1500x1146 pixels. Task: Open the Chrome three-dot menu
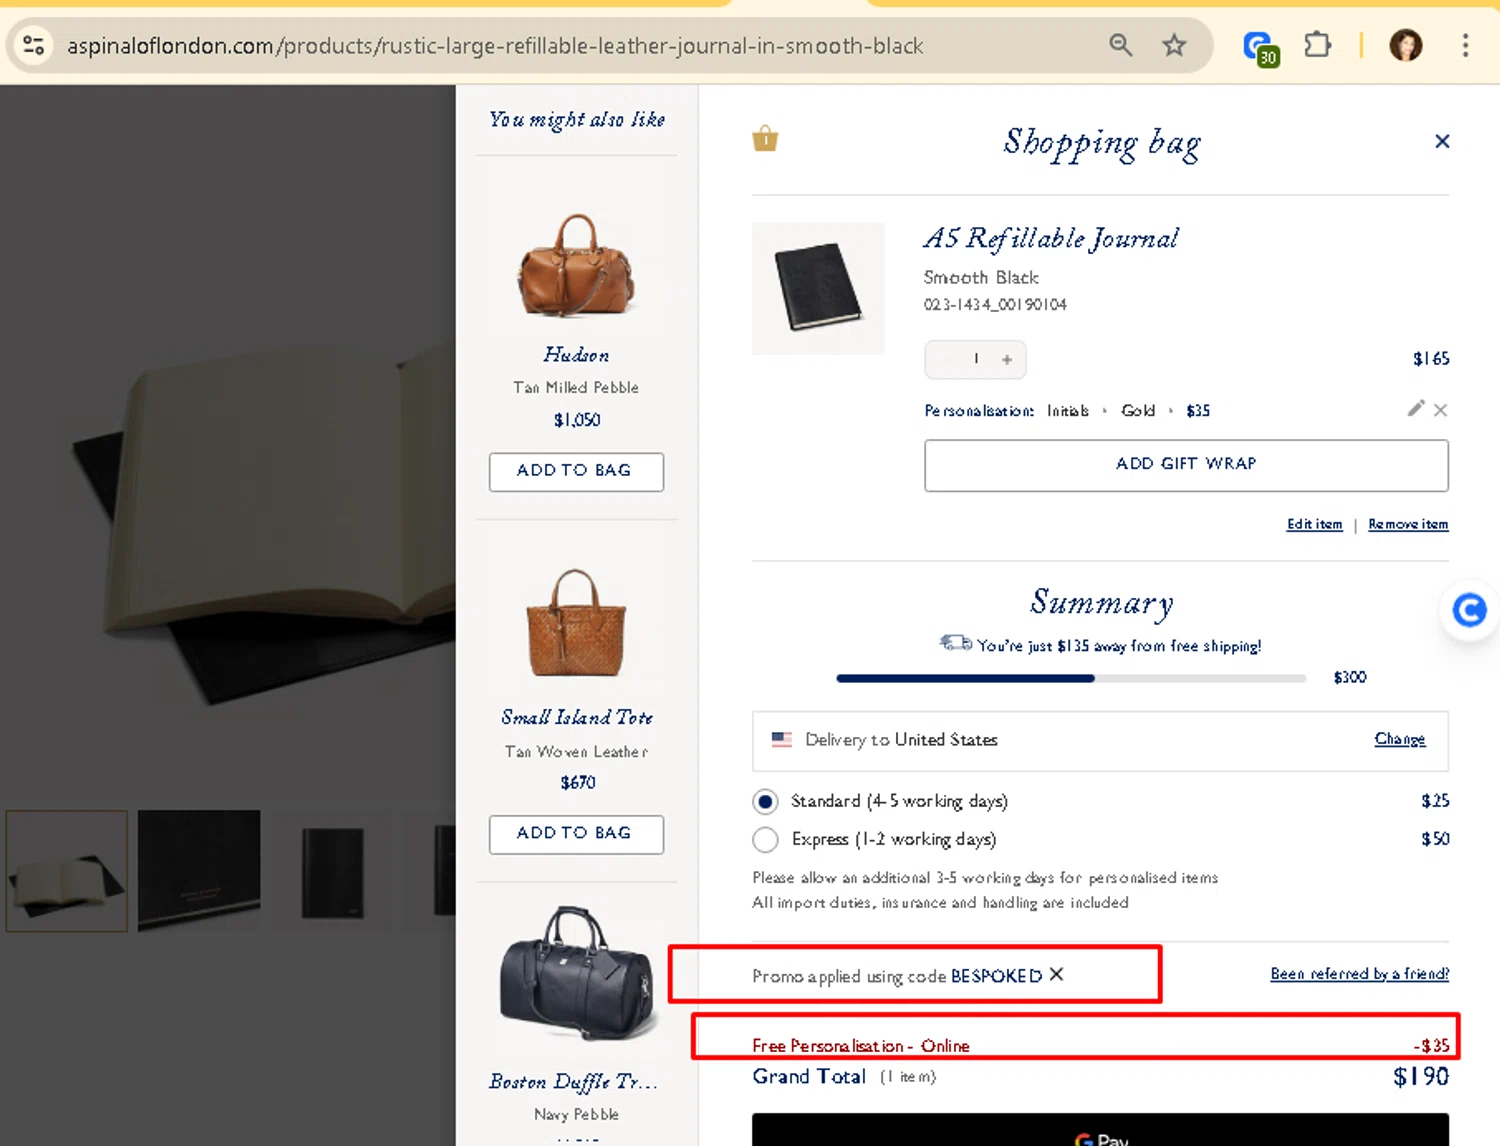tap(1465, 45)
